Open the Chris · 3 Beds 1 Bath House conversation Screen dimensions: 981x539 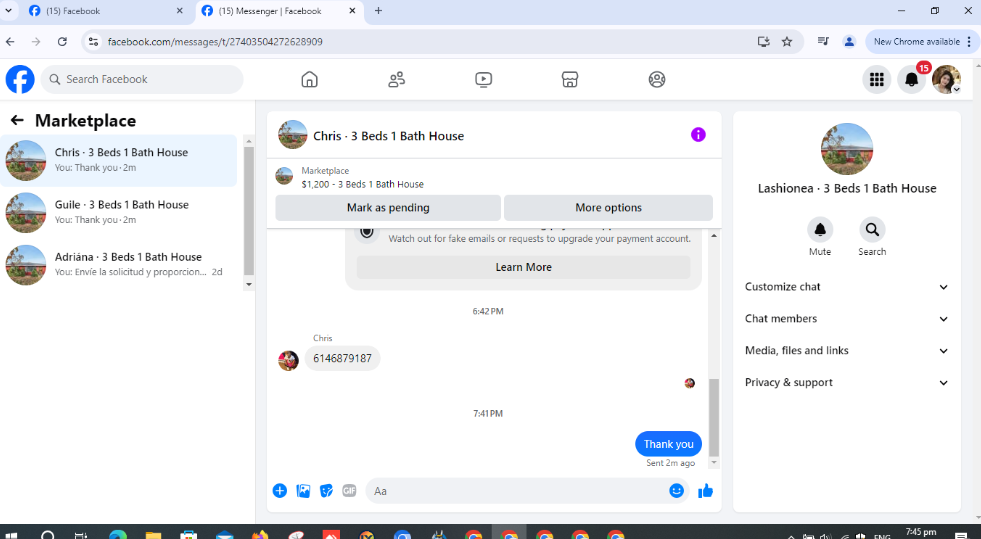pos(119,160)
